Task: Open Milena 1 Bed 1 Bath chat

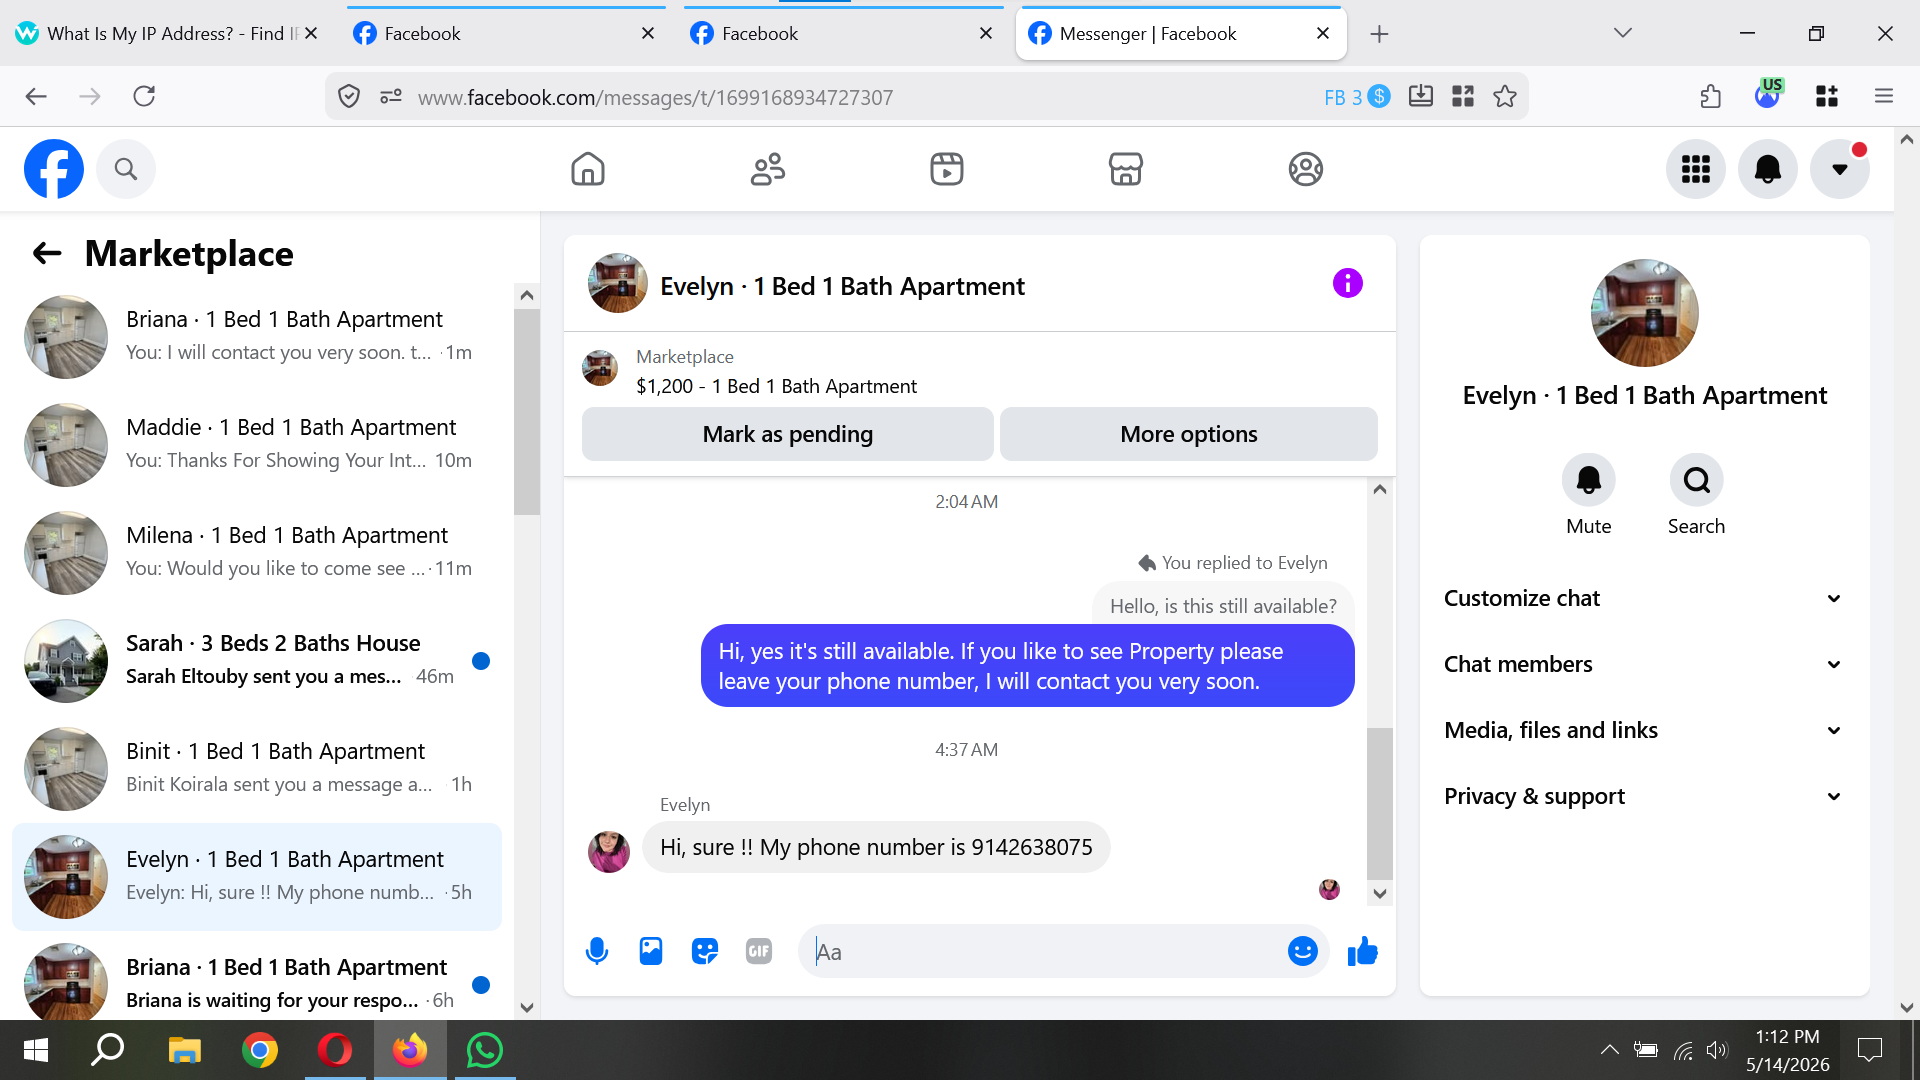Action: coord(257,553)
